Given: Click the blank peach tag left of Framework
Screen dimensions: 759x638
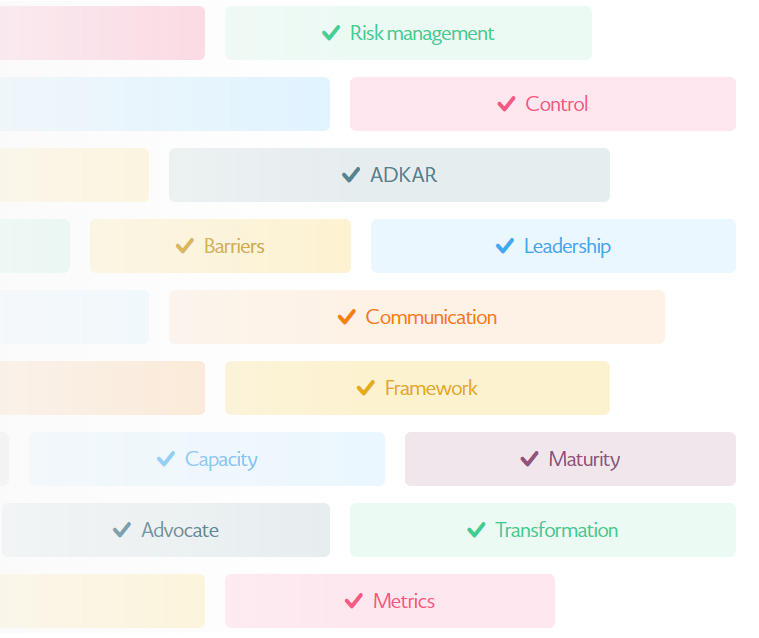Looking at the screenshot, I should 102,388.
